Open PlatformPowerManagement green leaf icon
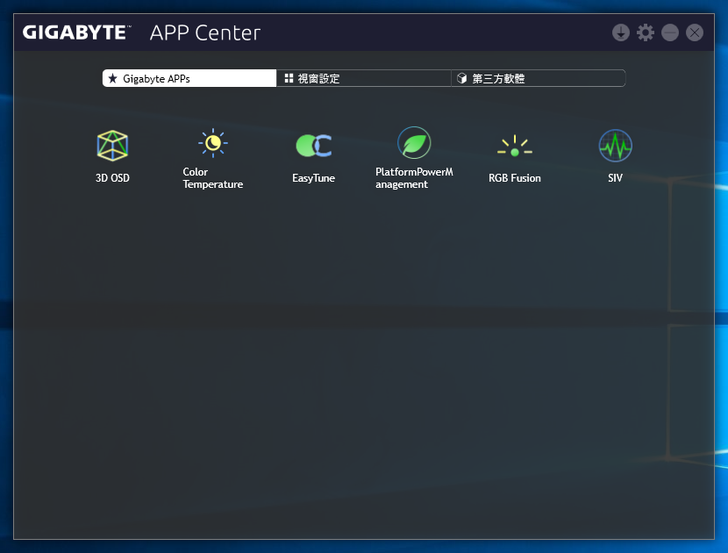 pyautogui.click(x=414, y=143)
